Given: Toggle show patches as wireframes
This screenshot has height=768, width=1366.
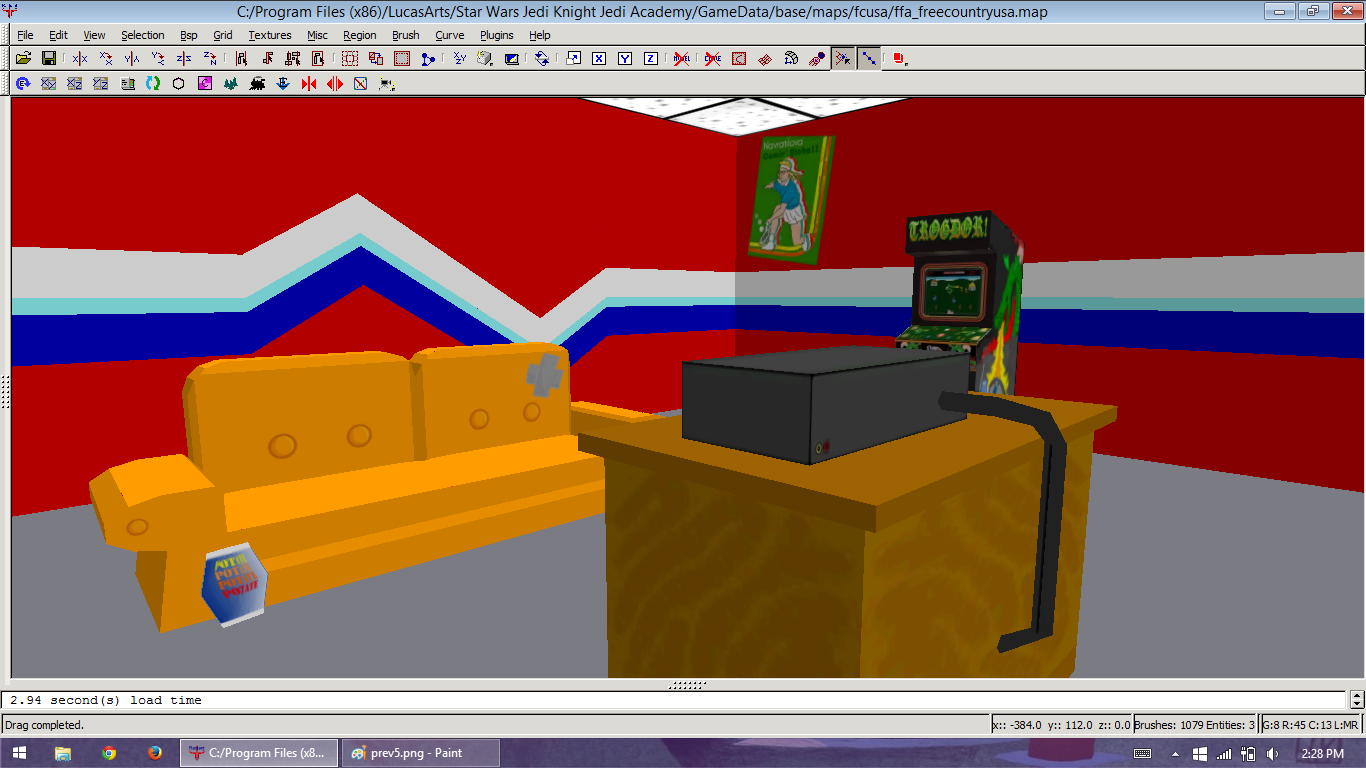Looking at the screenshot, I should (x=765, y=59).
